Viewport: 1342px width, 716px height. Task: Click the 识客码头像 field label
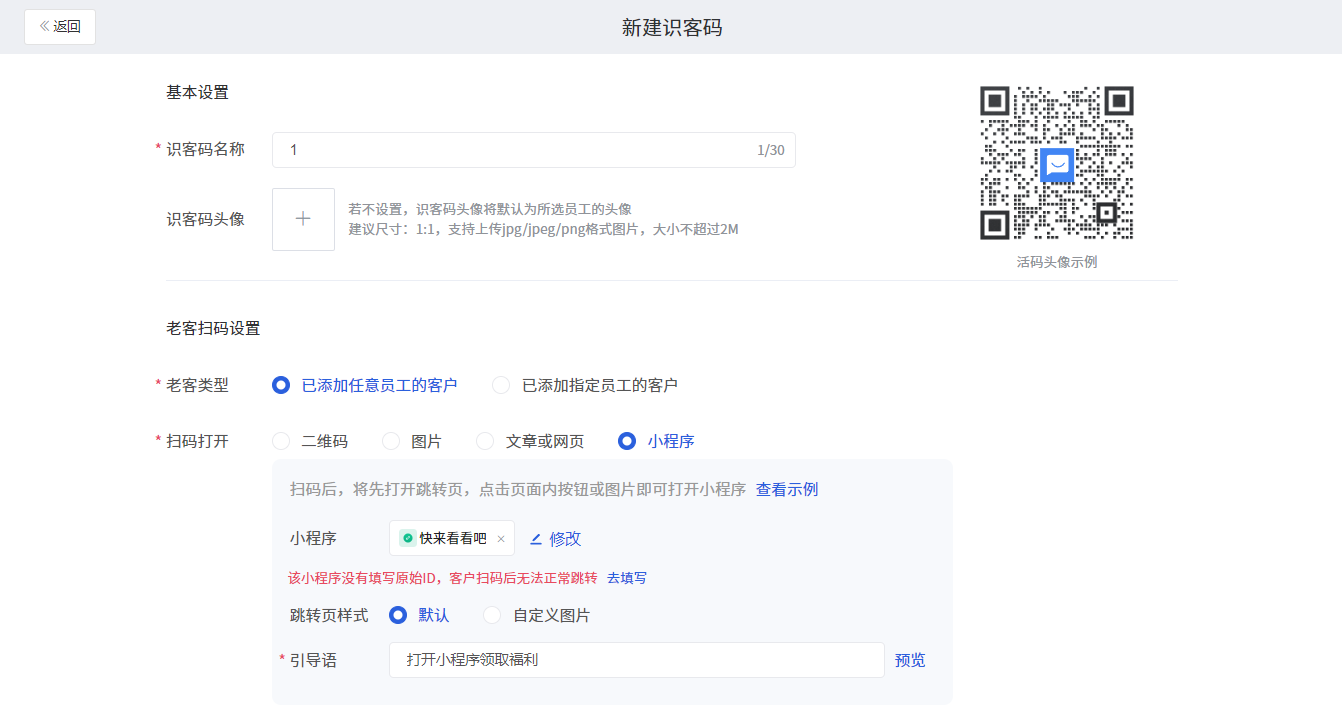(205, 219)
